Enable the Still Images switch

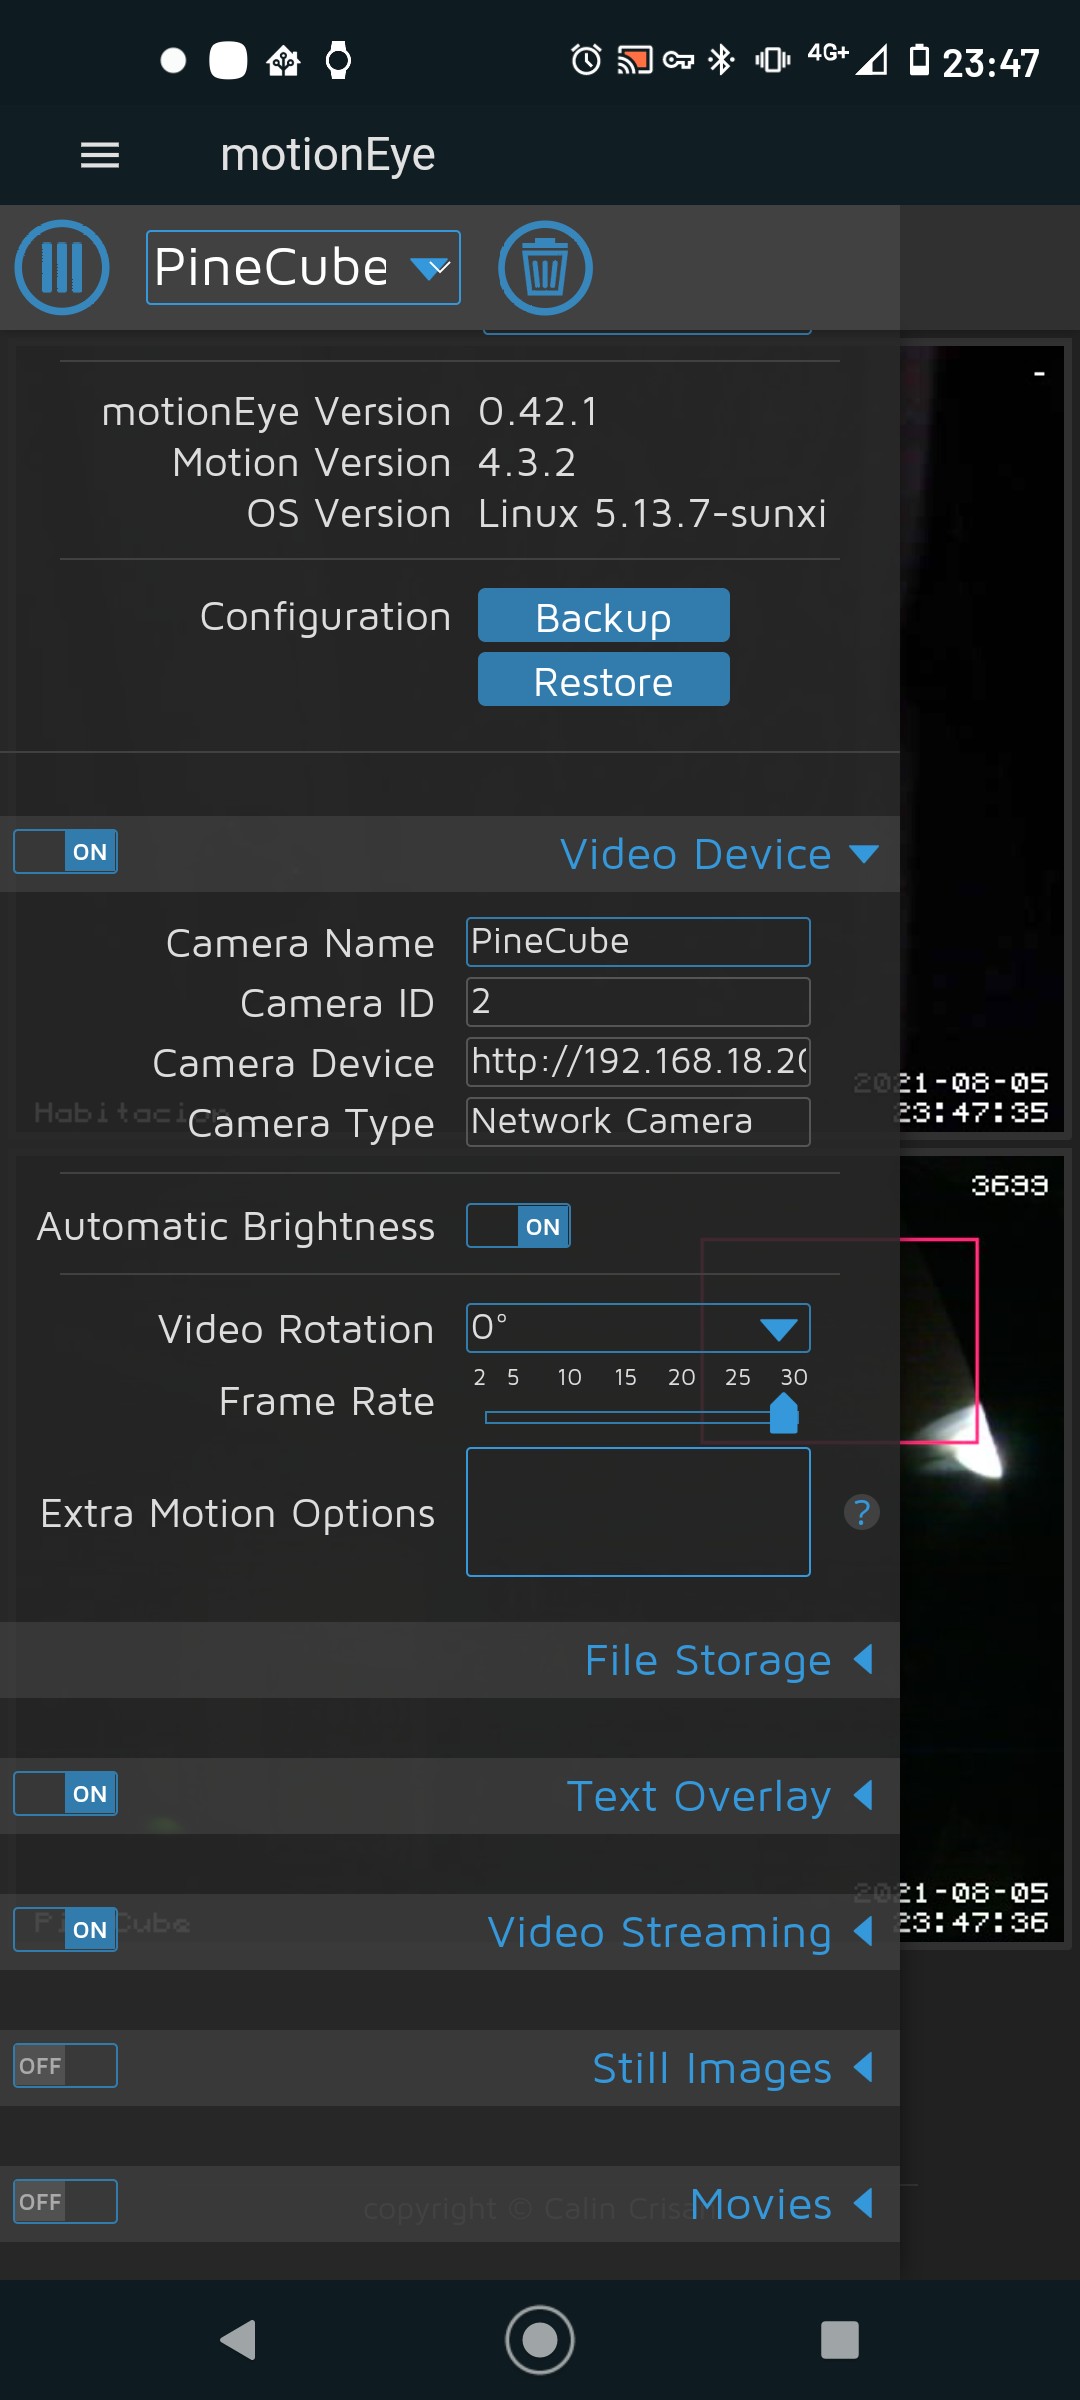[x=66, y=2066]
